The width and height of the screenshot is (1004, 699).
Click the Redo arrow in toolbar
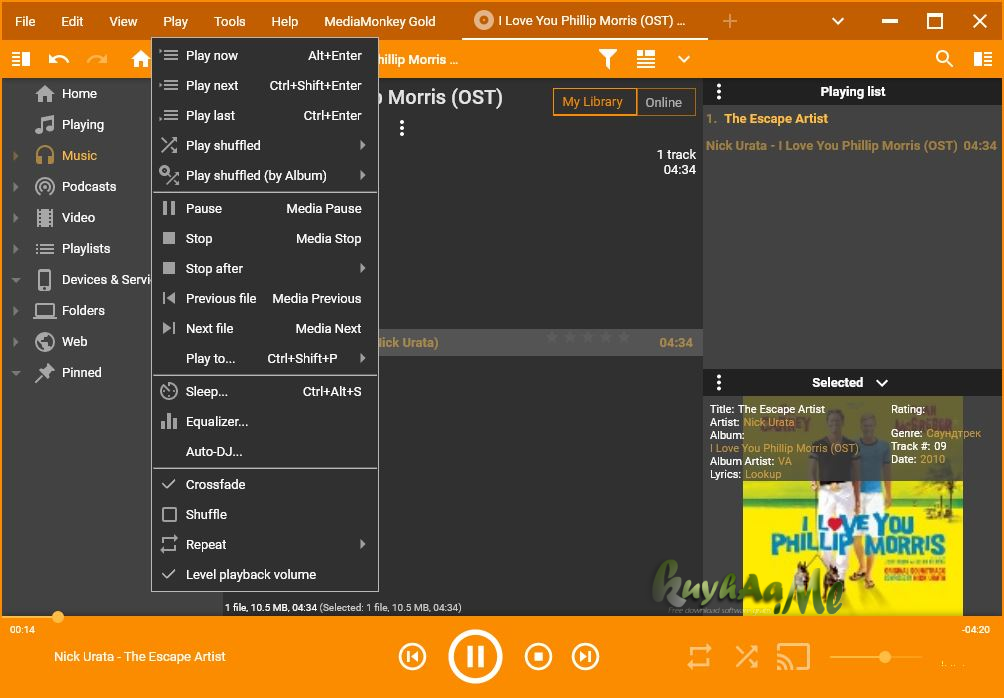point(97,60)
